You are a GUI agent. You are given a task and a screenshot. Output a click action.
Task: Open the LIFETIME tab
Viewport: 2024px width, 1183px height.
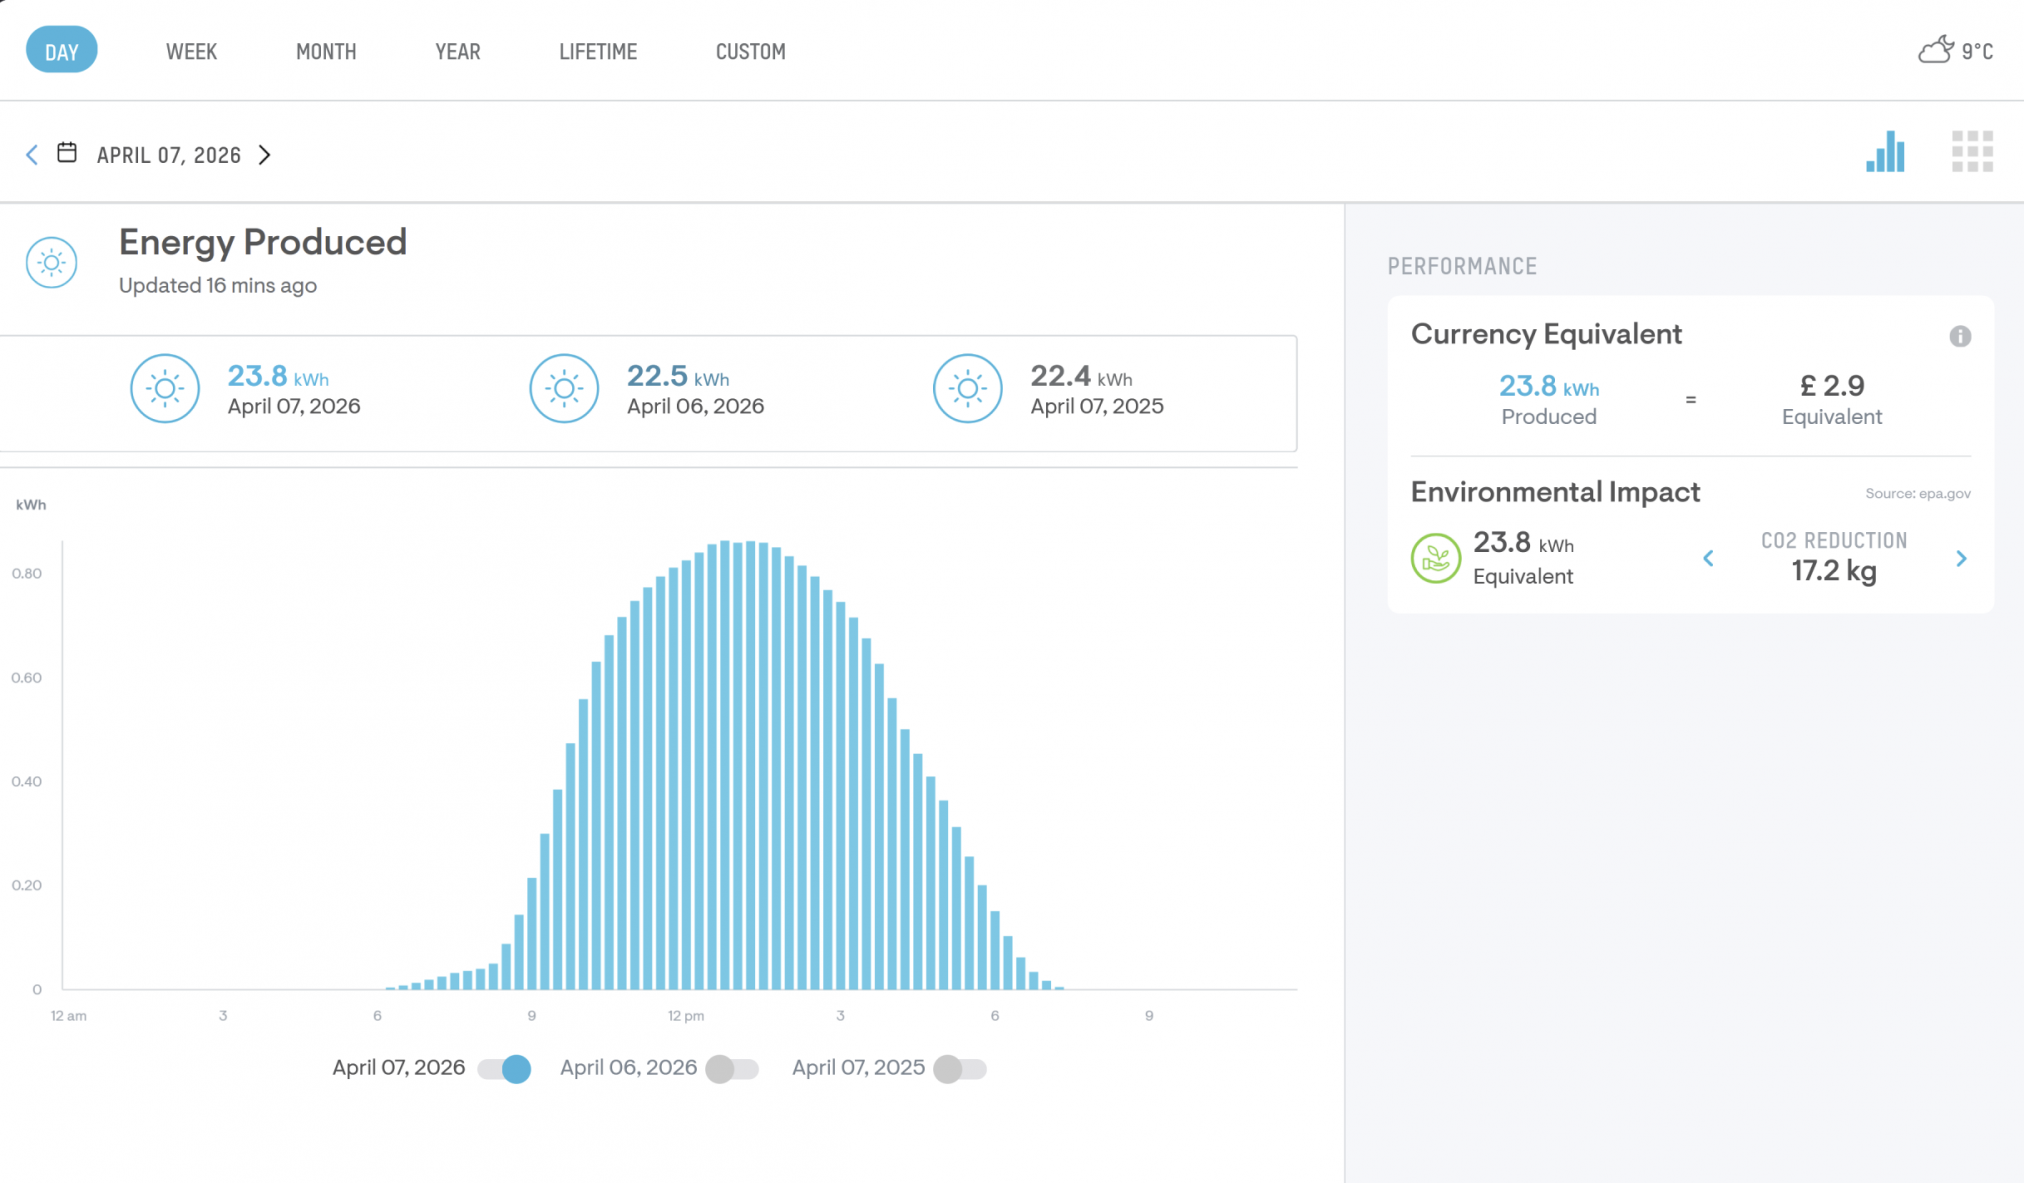tap(598, 51)
